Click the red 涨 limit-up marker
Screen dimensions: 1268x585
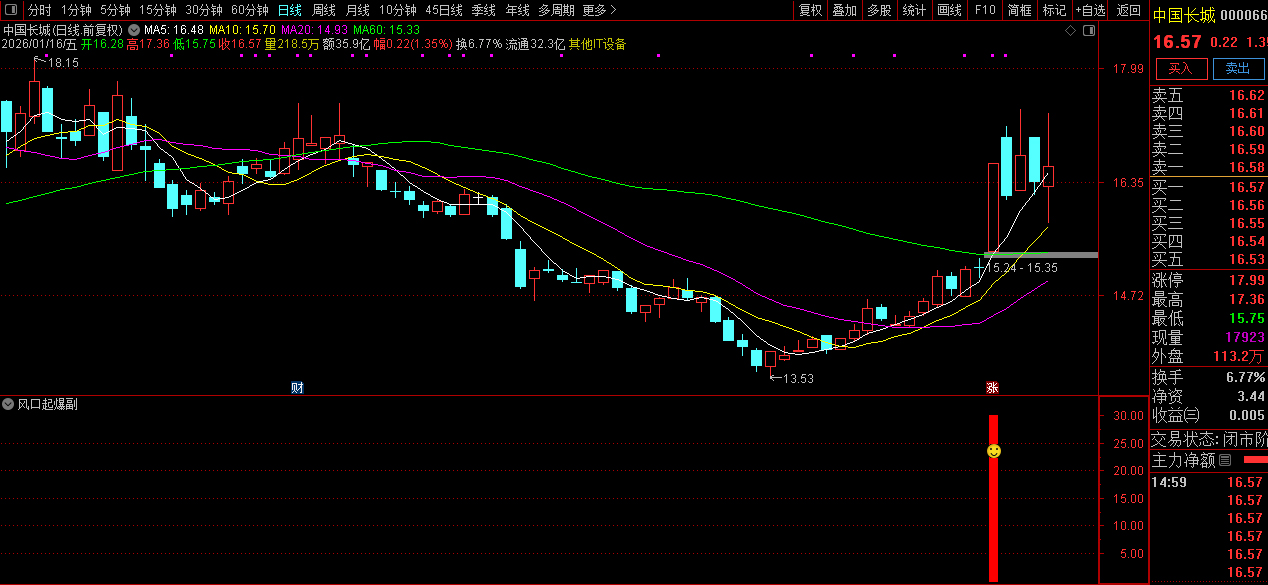(x=993, y=387)
